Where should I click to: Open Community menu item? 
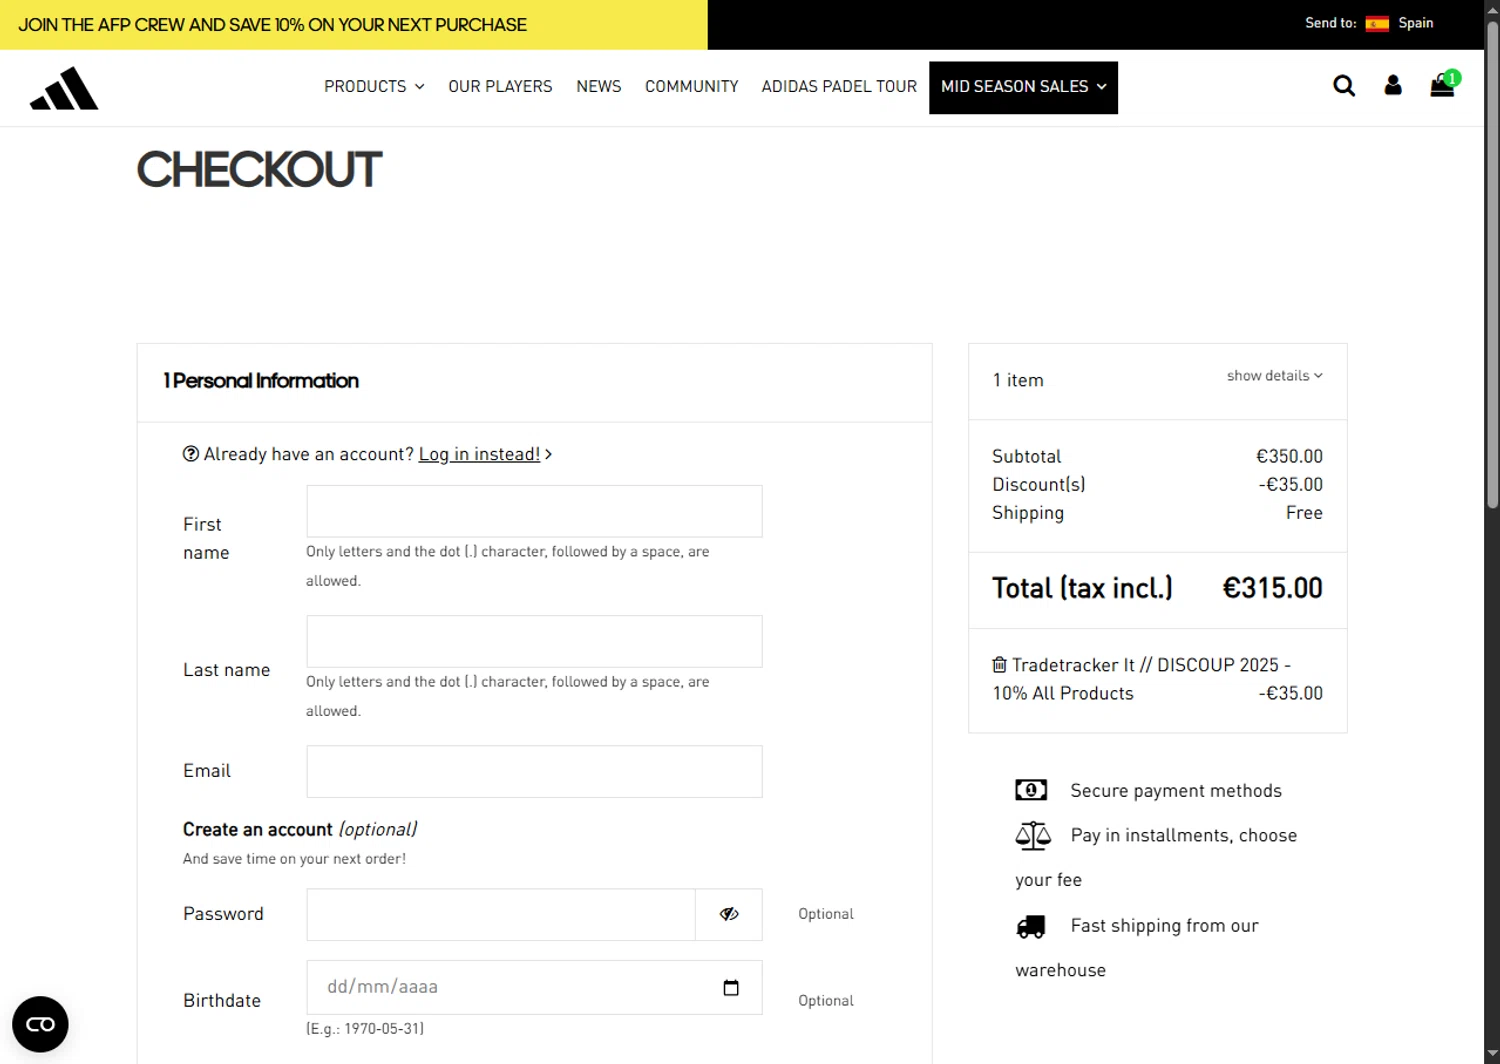pyautogui.click(x=692, y=87)
